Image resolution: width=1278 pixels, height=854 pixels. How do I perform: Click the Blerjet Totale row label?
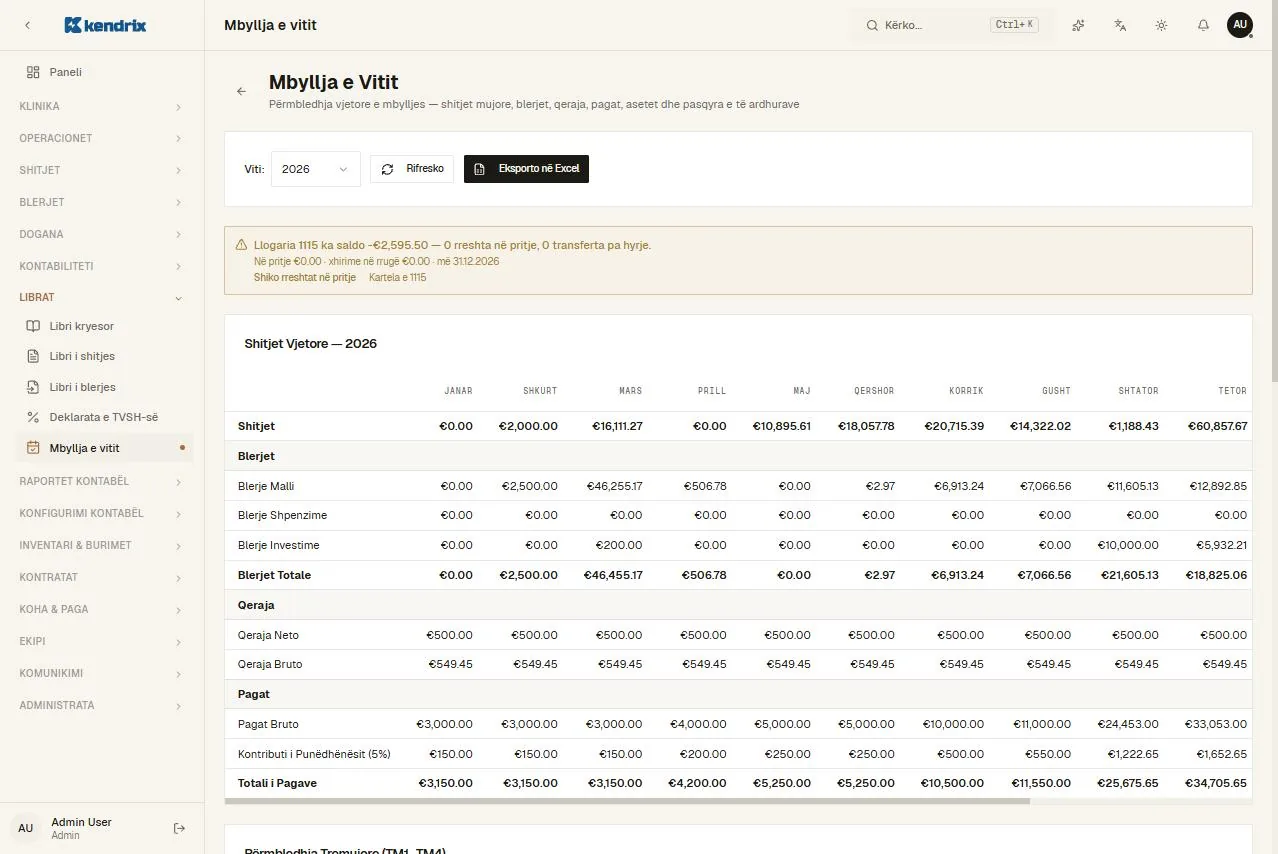274,575
